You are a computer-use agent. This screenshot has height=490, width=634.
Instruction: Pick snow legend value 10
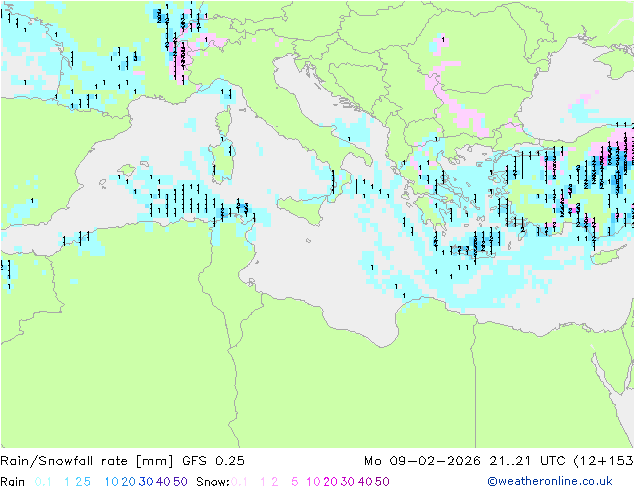(x=313, y=482)
